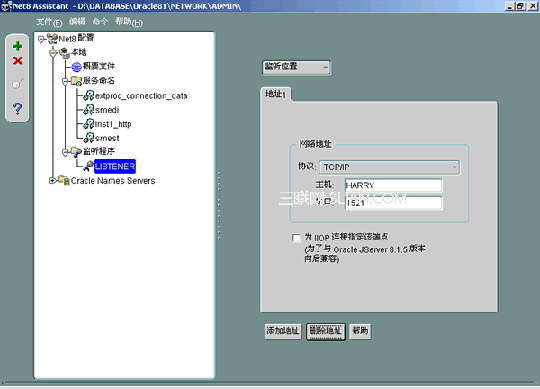The image size is (540, 389).
Task: Click the port field containing 1521
Action: [x=393, y=203]
